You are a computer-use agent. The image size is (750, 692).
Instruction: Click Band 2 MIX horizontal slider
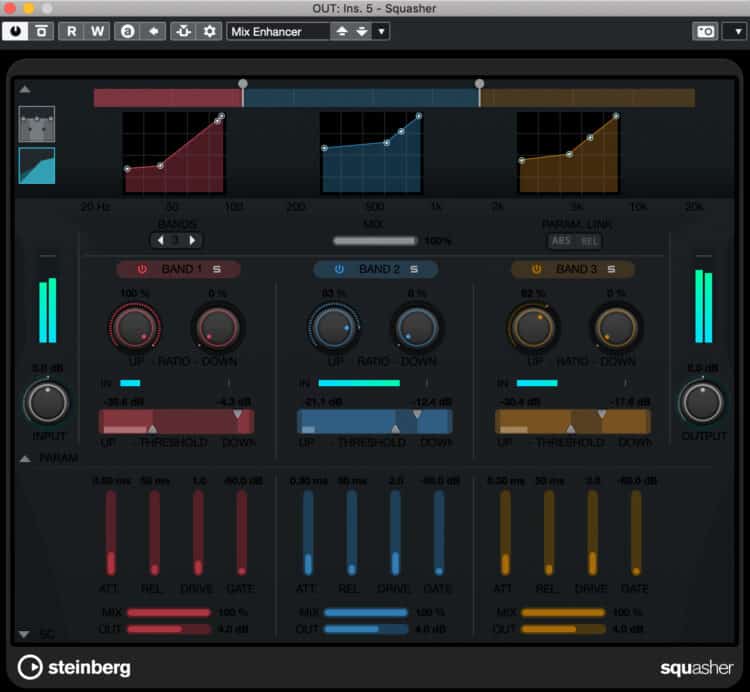pyautogui.click(x=366, y=612)
